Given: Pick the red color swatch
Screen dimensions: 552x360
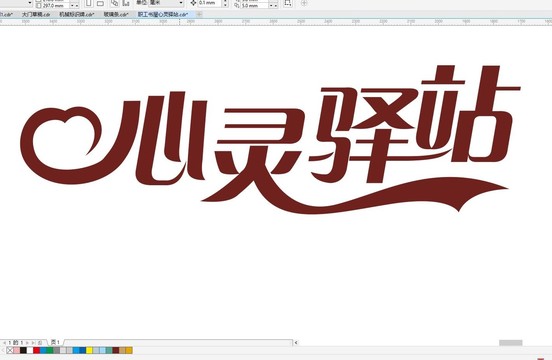Looking at the screenshot, I should (36, 350).
